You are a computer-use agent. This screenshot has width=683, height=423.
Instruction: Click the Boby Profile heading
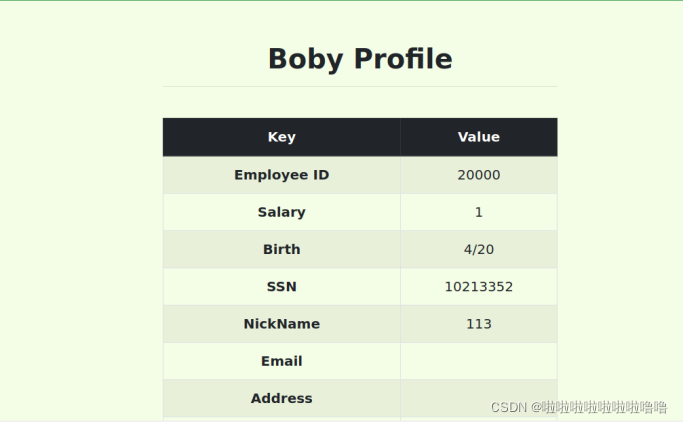click(360, 59)
